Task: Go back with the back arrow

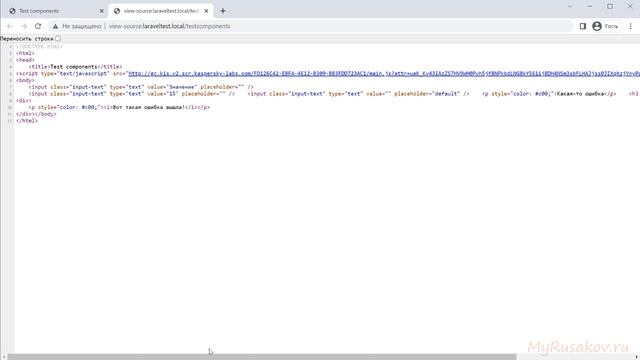Action: click(10, 26)
